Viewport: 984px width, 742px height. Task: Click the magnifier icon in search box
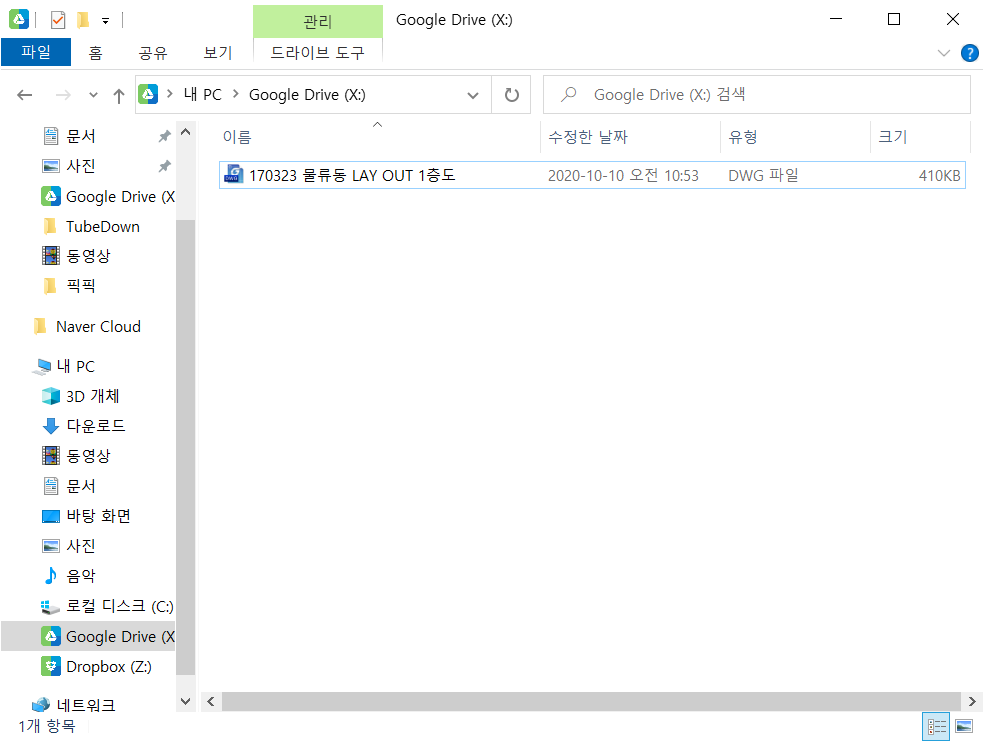[569, 95]
